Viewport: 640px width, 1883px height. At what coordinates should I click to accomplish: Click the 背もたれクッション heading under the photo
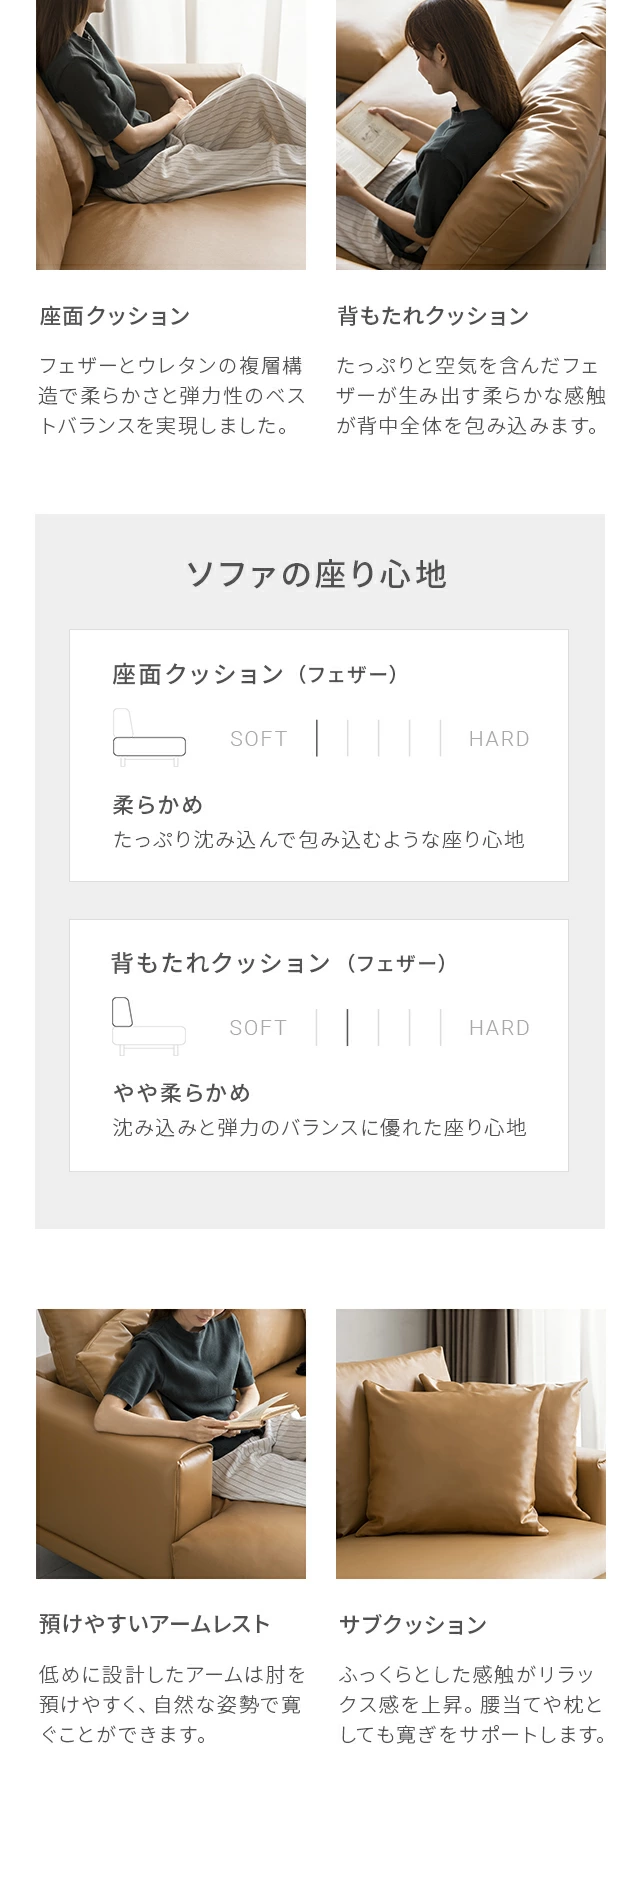click(433, 316)
